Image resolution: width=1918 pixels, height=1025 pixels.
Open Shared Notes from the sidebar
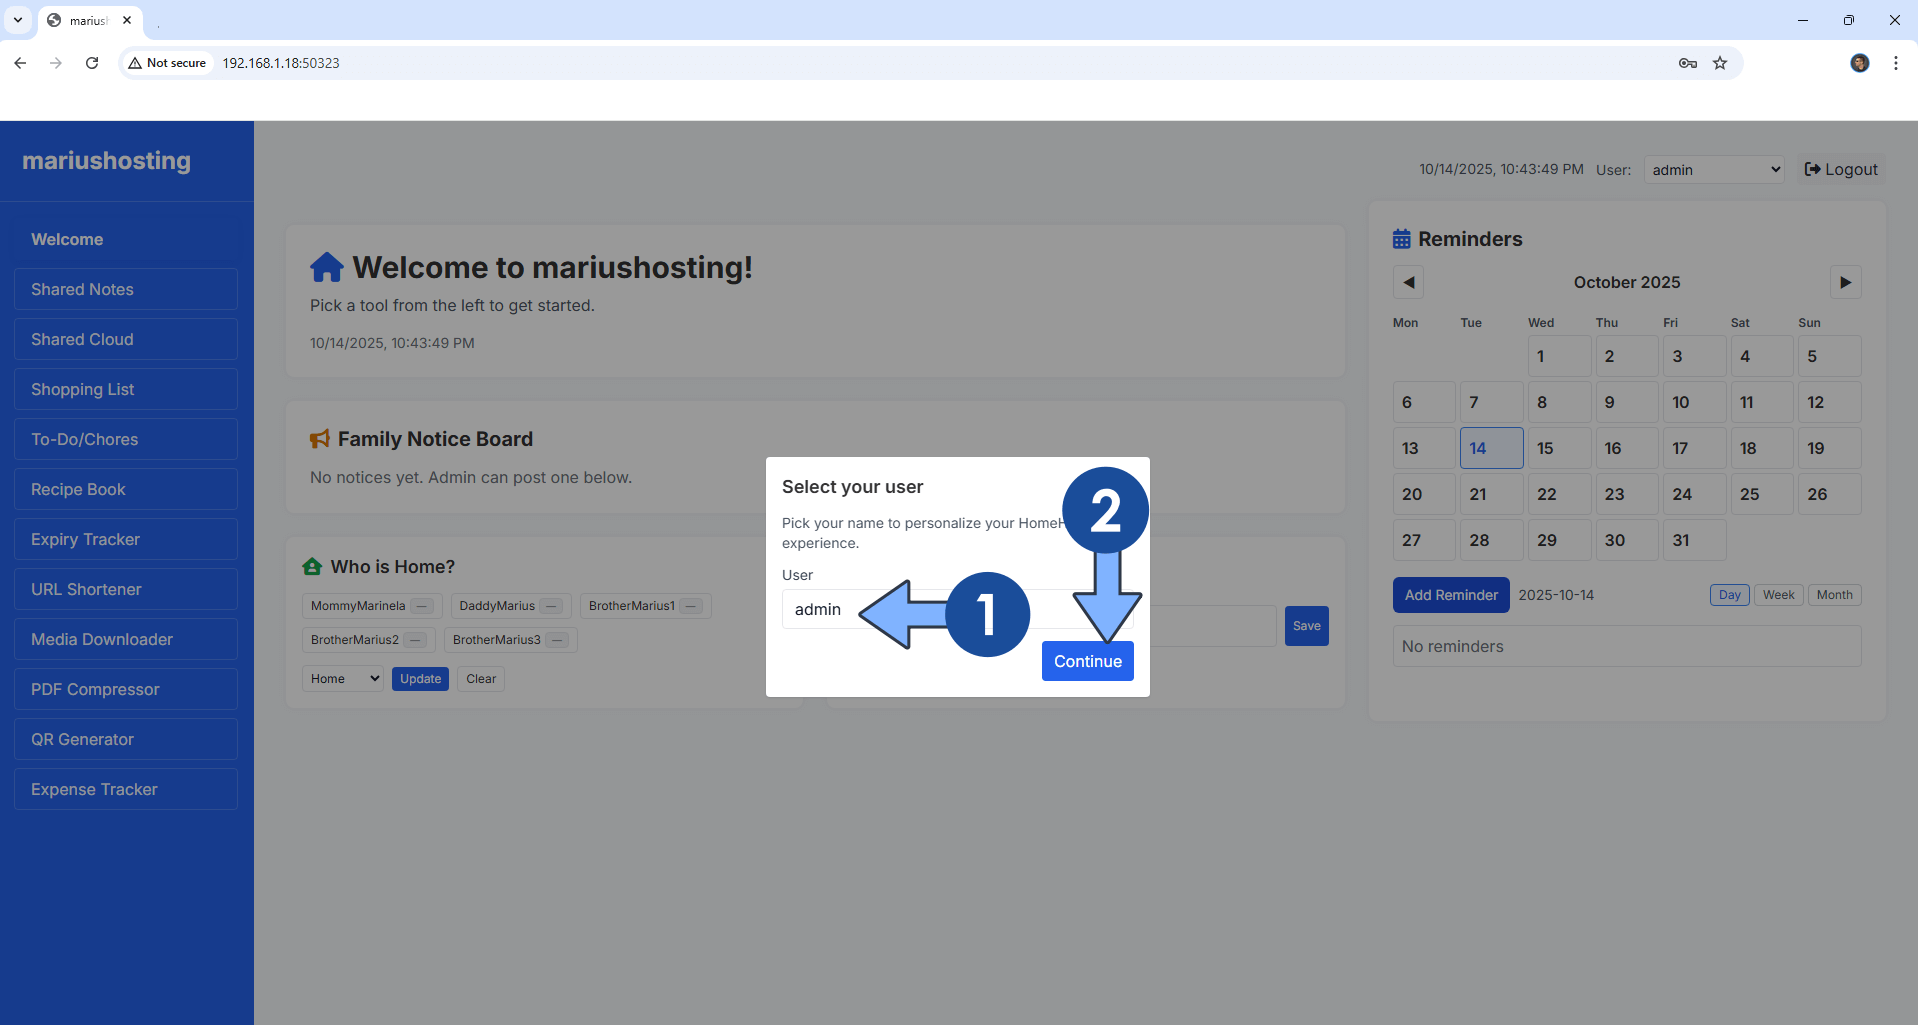[x=126, y=289]
